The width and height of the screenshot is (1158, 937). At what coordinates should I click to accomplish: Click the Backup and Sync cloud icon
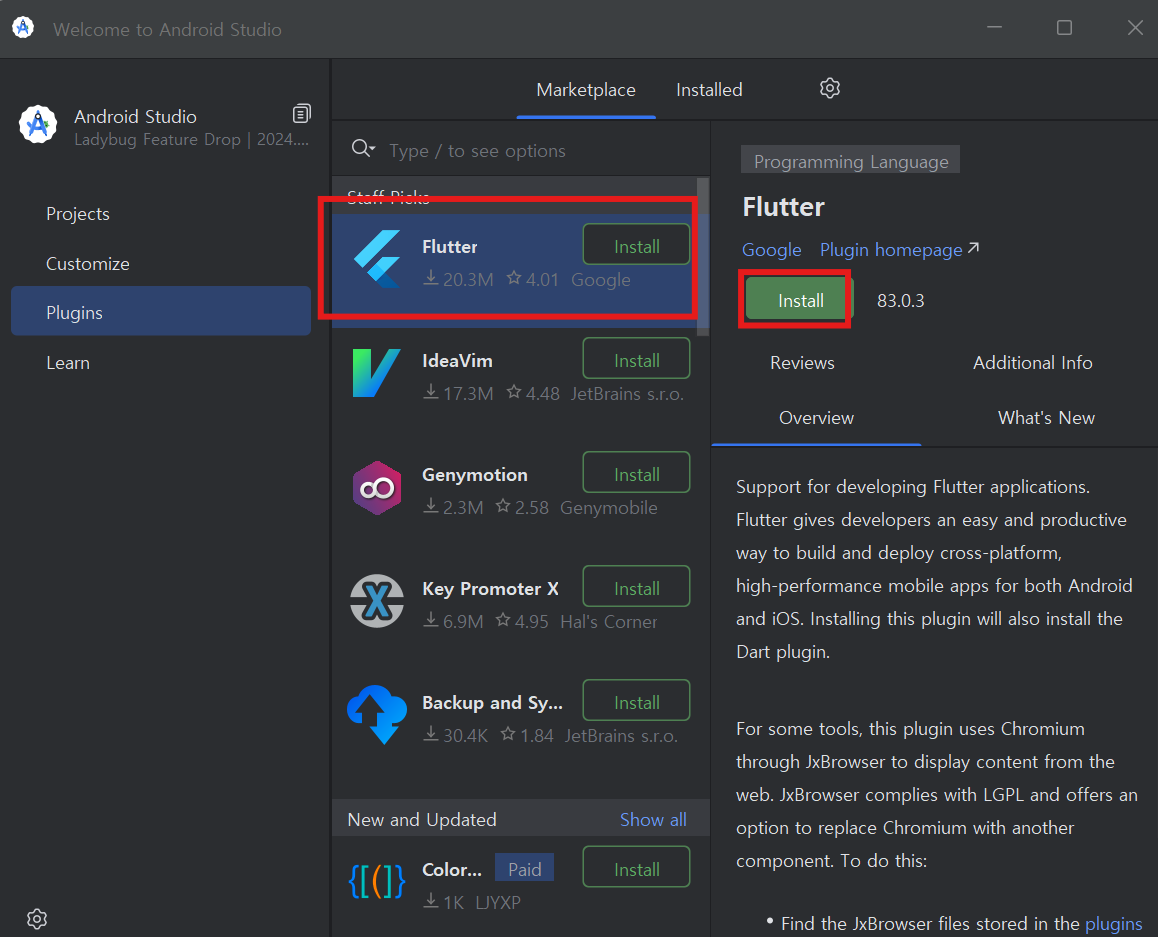point(377,714)
